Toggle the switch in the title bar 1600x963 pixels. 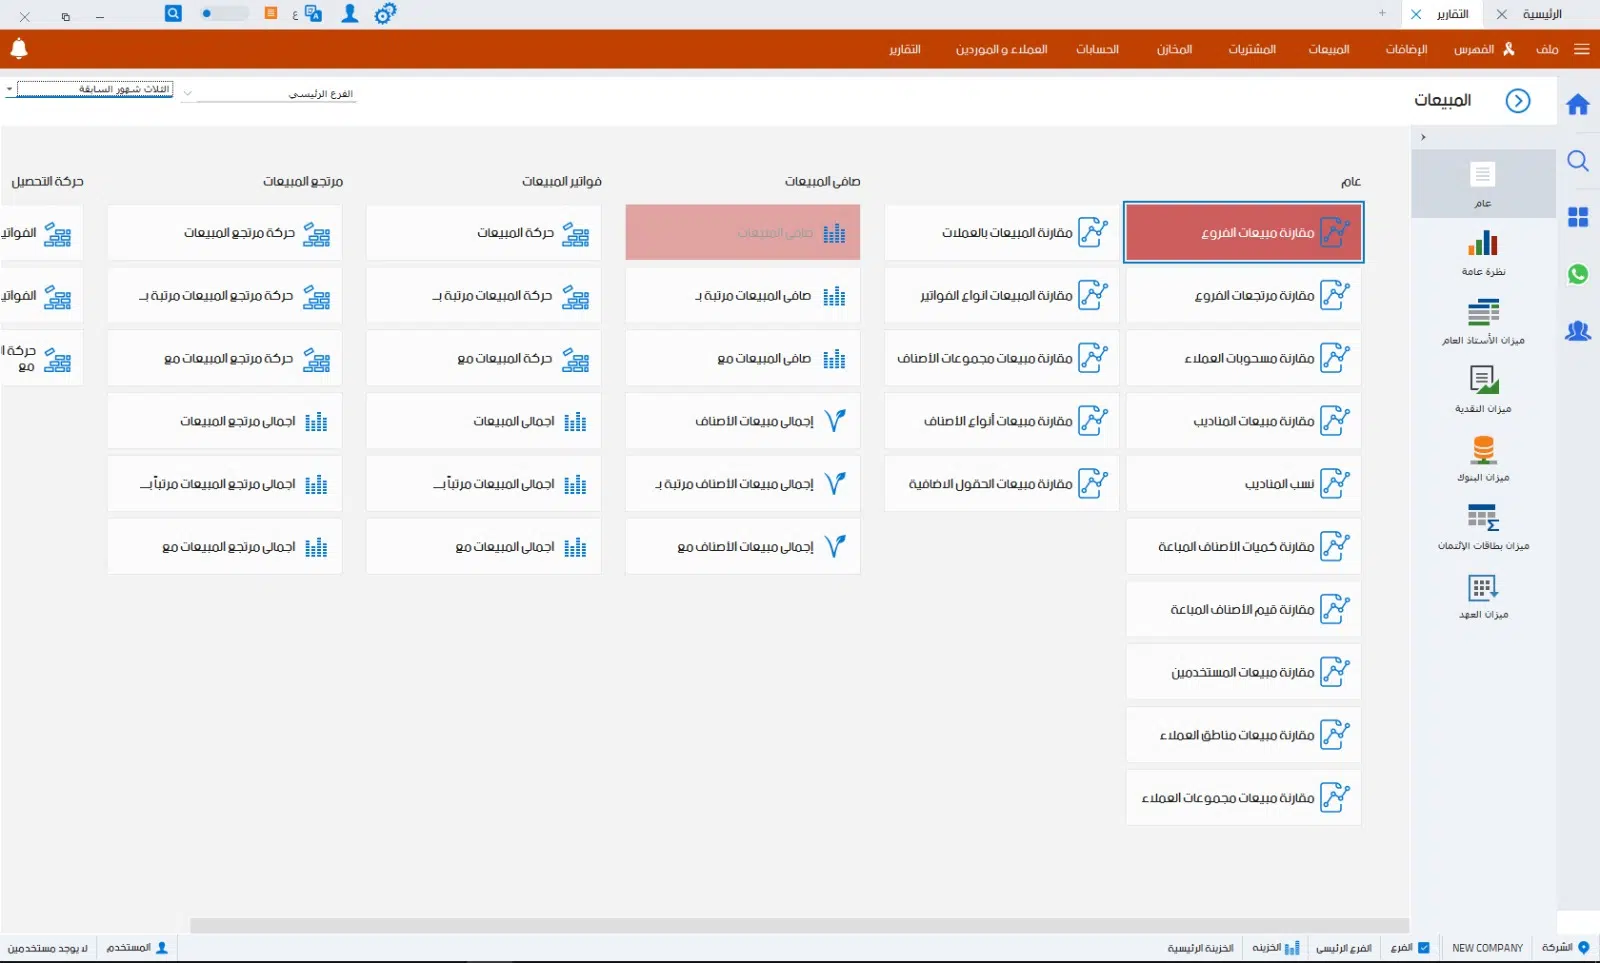click(225, 14)
